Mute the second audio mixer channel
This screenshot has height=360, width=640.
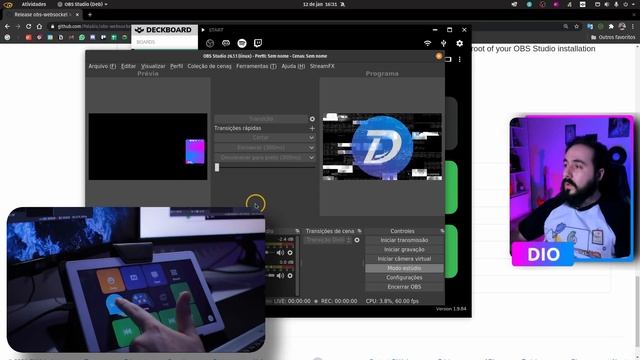point(280,276)
